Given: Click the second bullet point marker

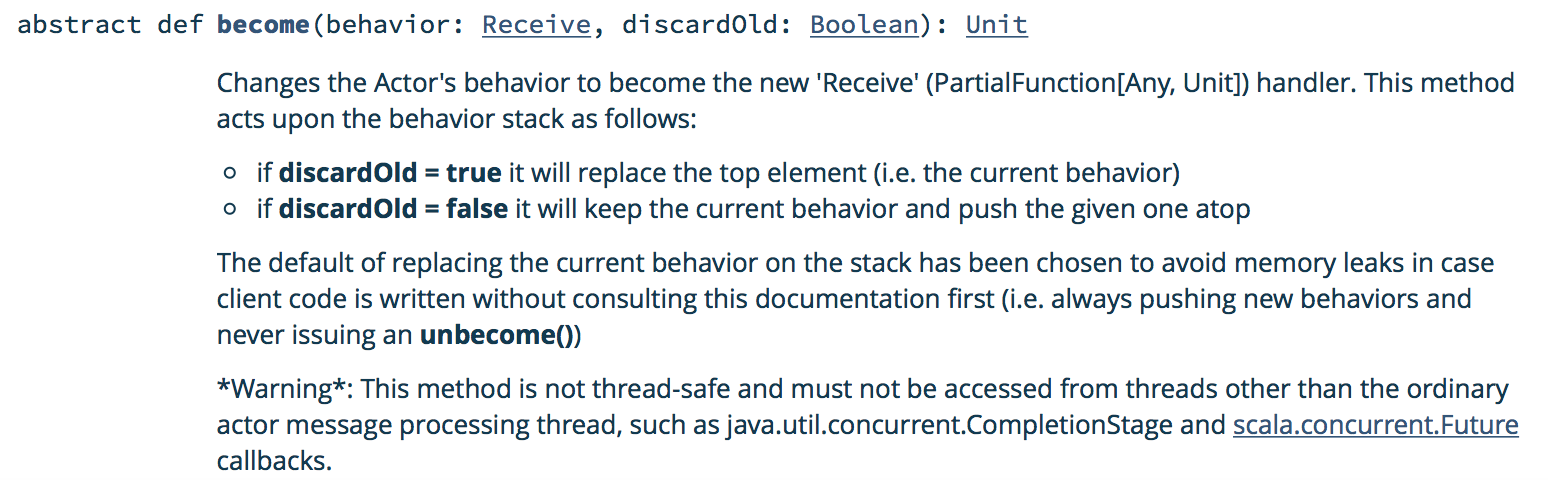Looking at the screenshot, I should coord(231,211).
